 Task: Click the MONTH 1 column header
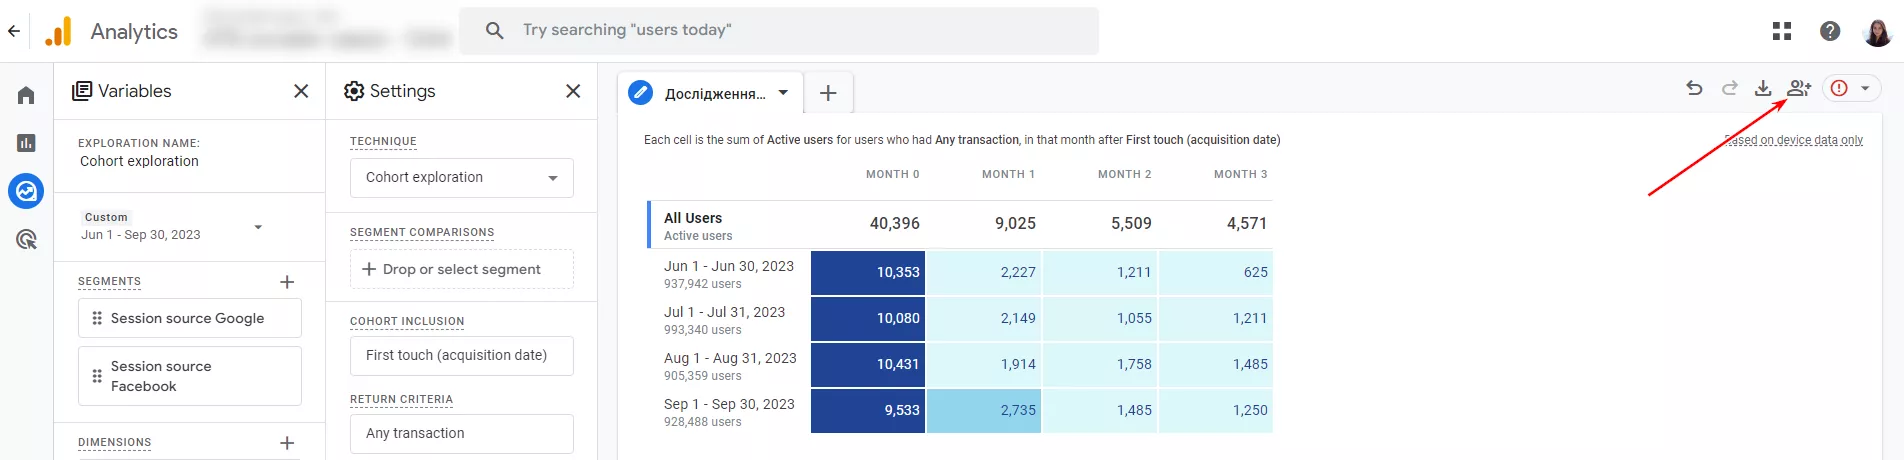pos(1008,174)
